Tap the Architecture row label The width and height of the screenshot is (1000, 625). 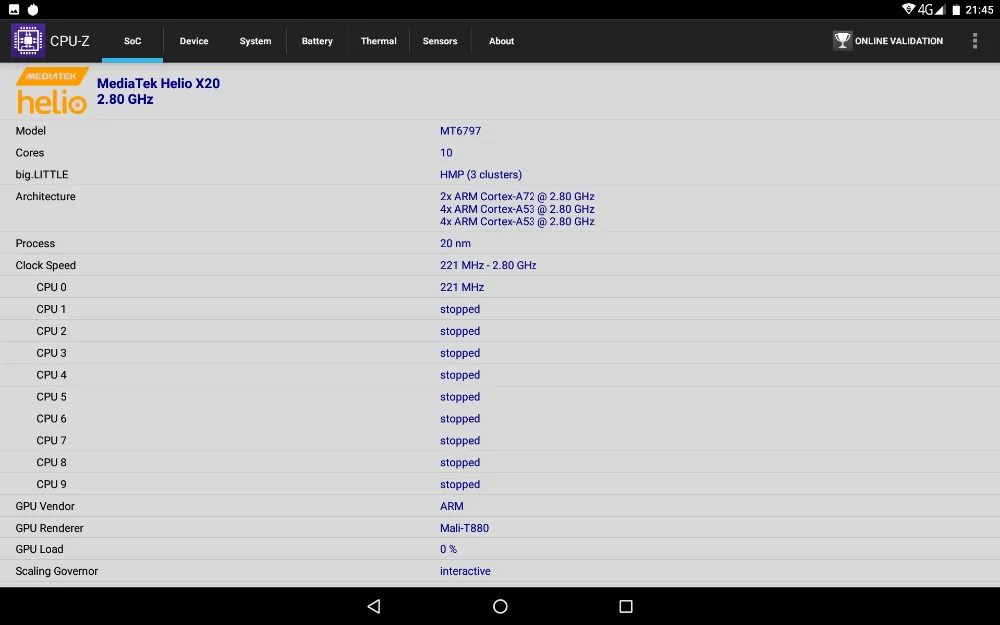[45, 196]
